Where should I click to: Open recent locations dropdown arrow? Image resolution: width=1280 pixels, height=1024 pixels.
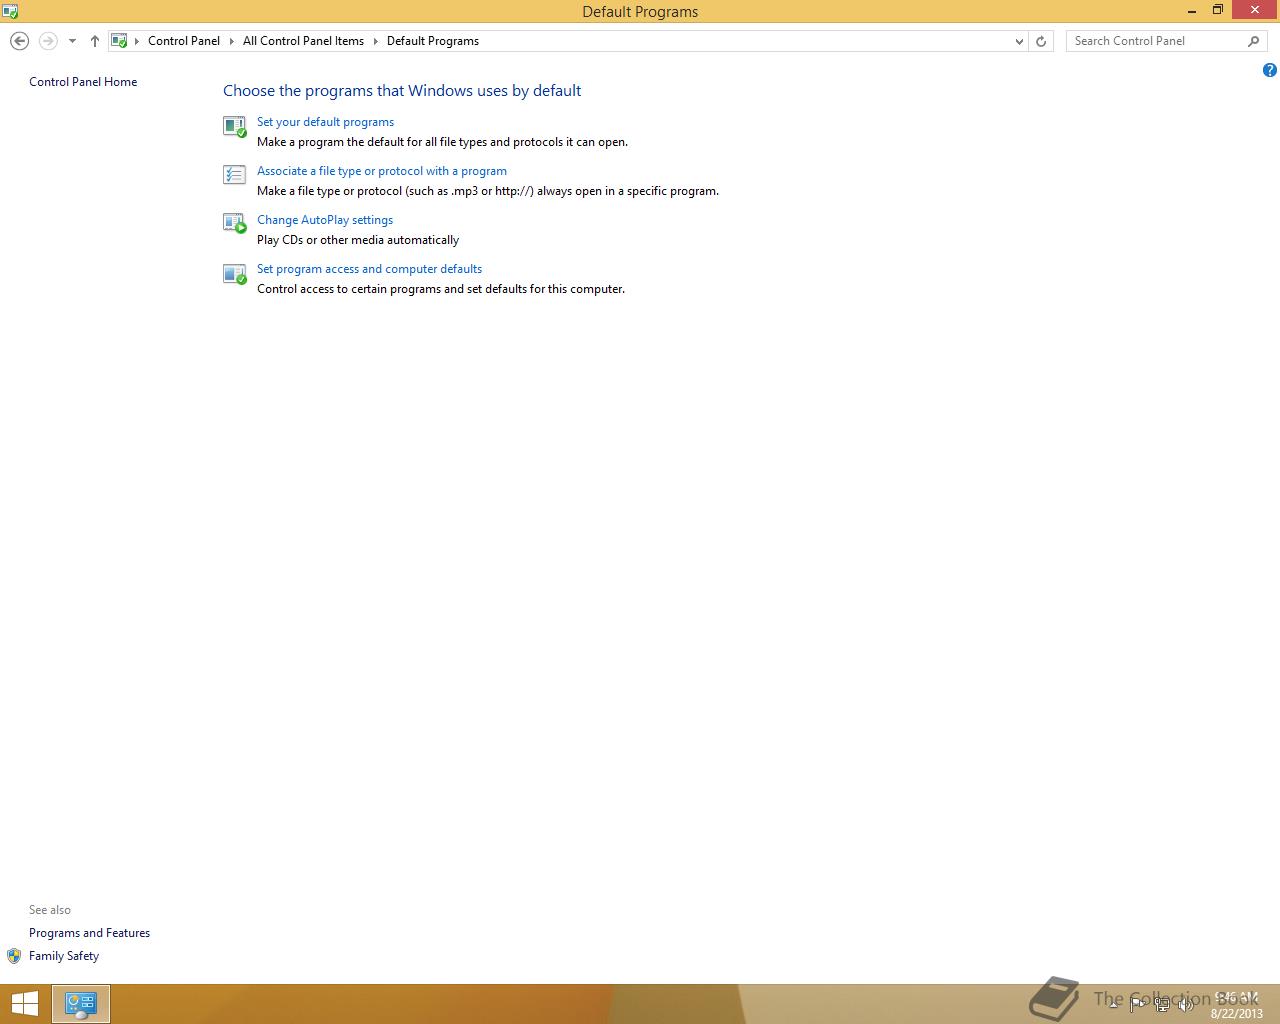[x=72, y=41]
